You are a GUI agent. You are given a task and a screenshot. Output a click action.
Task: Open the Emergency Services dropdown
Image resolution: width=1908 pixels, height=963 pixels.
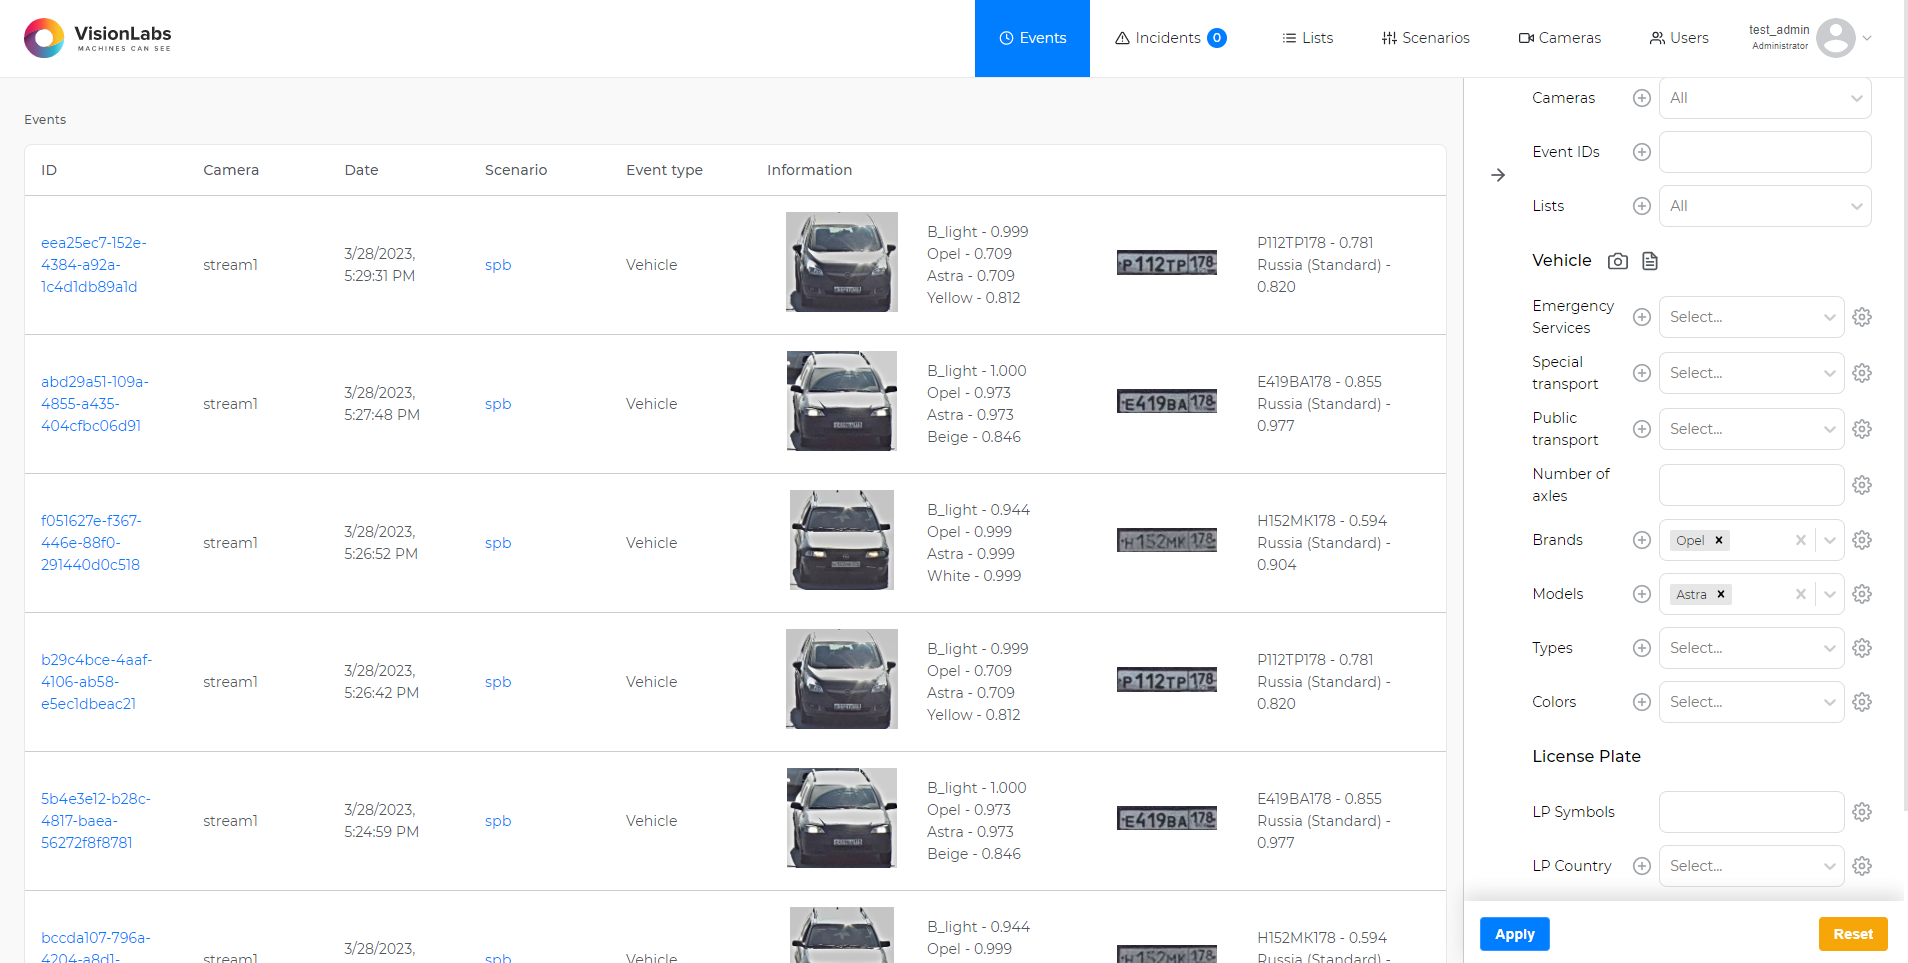pos(1752,317)
